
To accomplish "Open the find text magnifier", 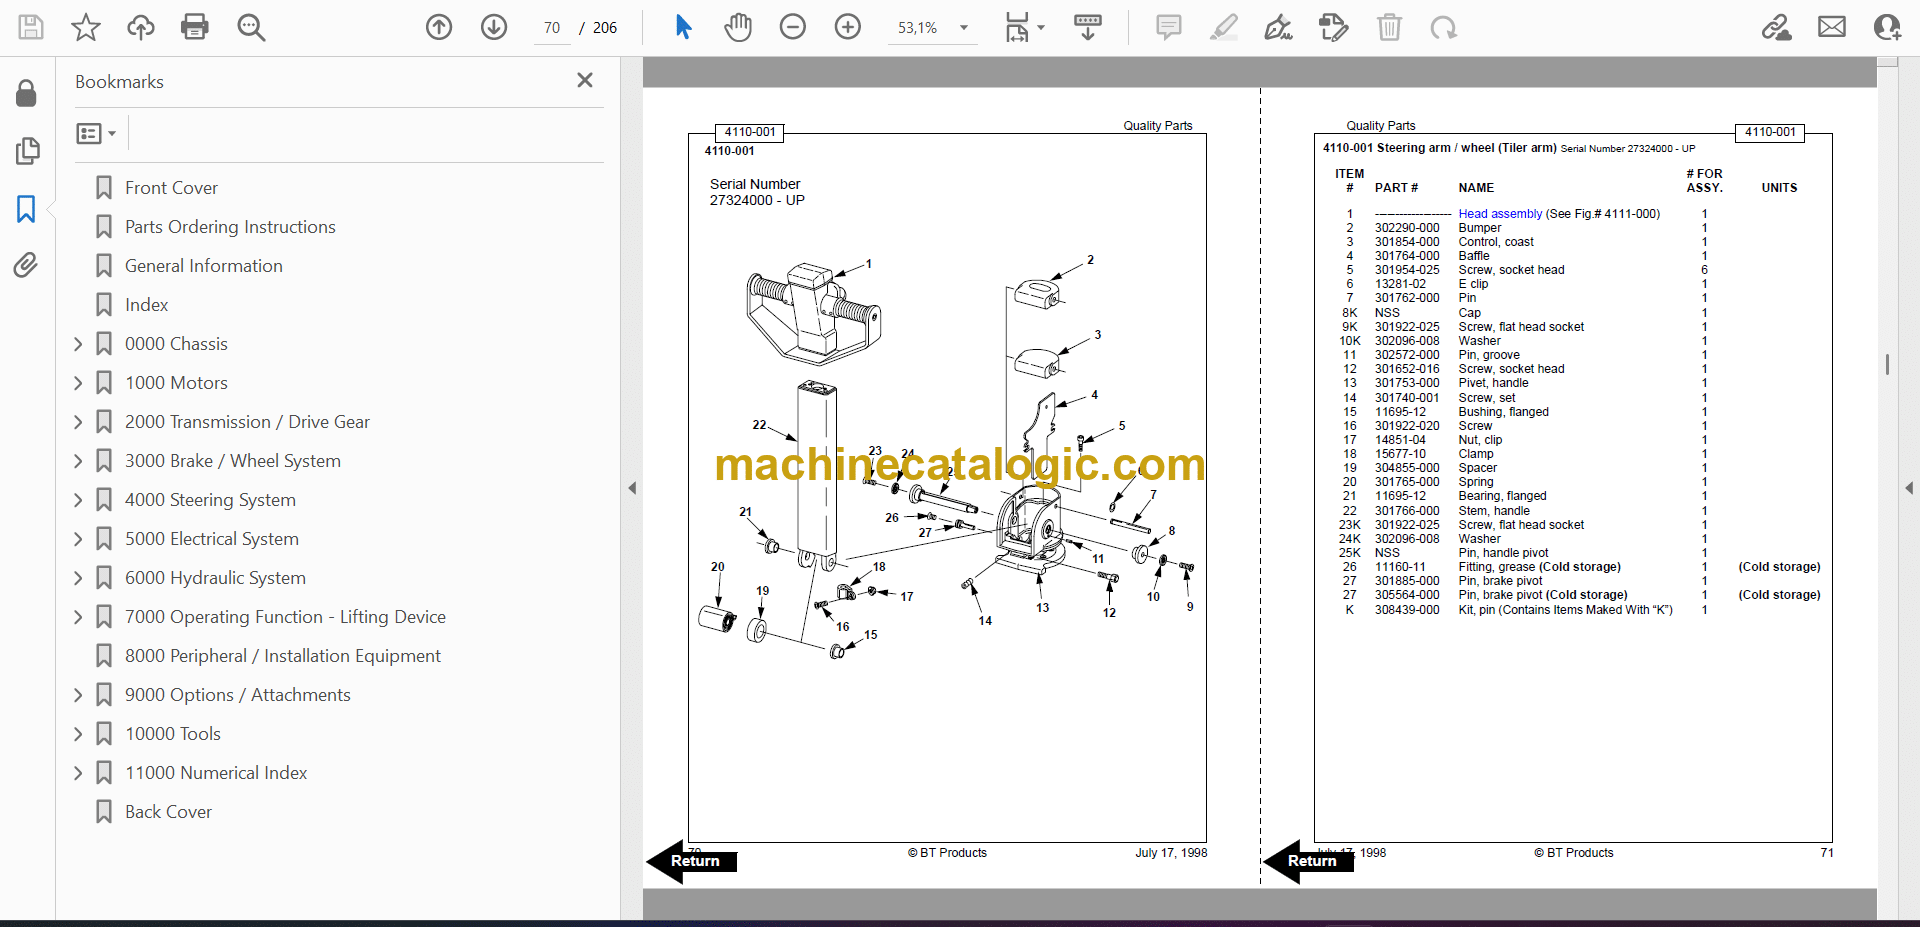I will (251, 27).
